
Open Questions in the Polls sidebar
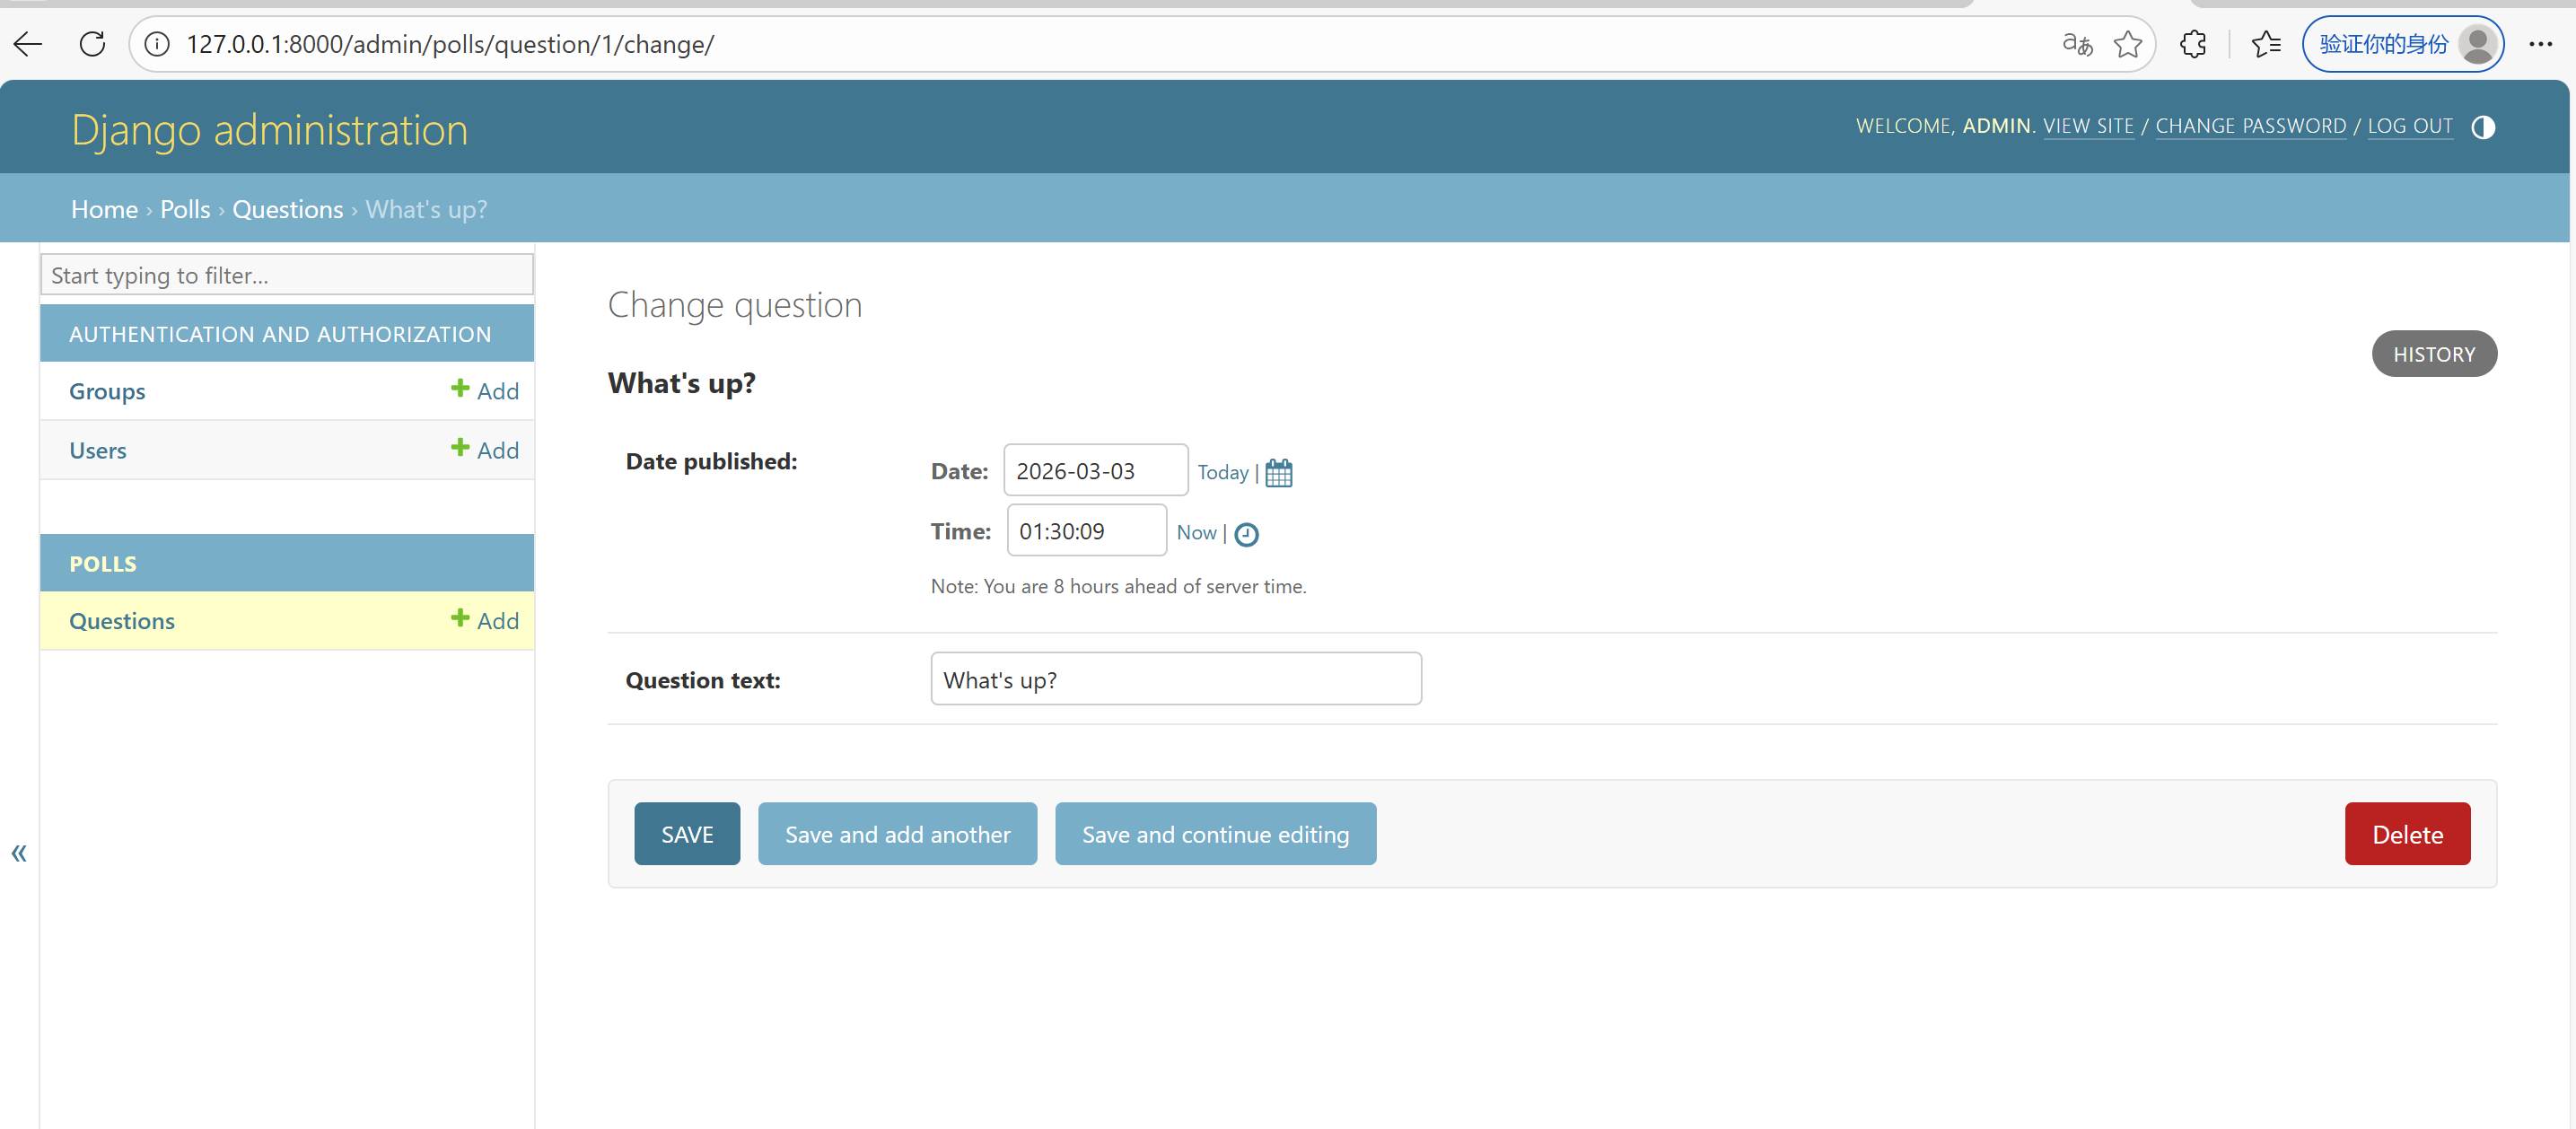pyautogui.click(x=122, y=621)
